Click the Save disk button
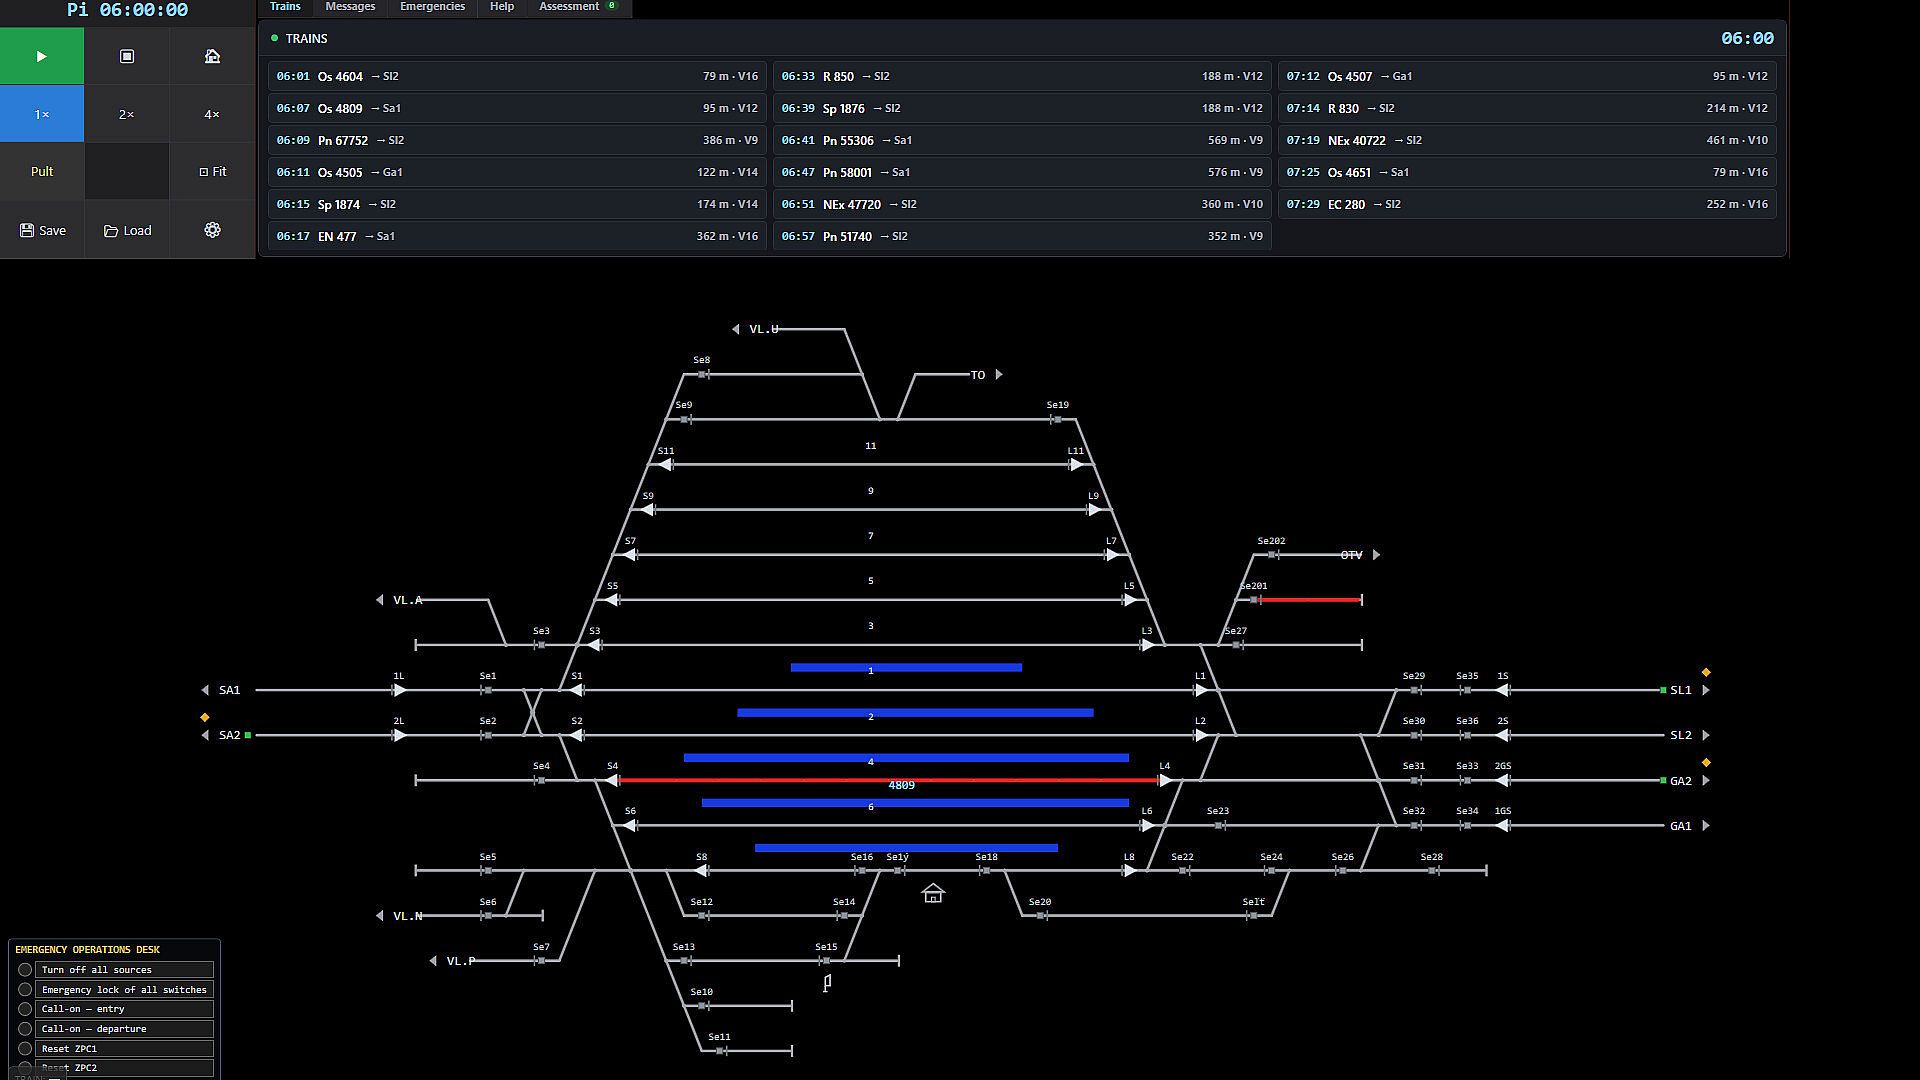This screenshot has height=1080, width=1920. [42, 230]
